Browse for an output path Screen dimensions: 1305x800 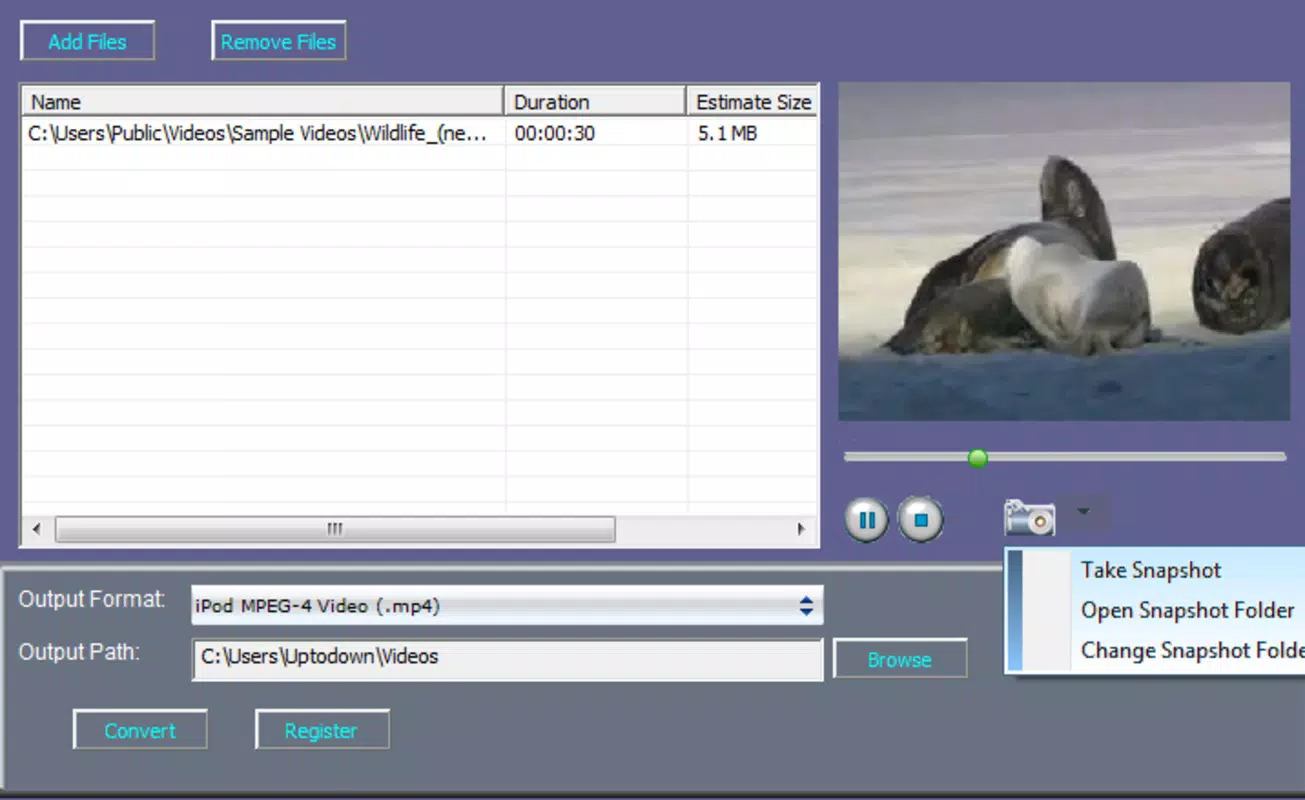pyautogui.click(x=900, y=659)
